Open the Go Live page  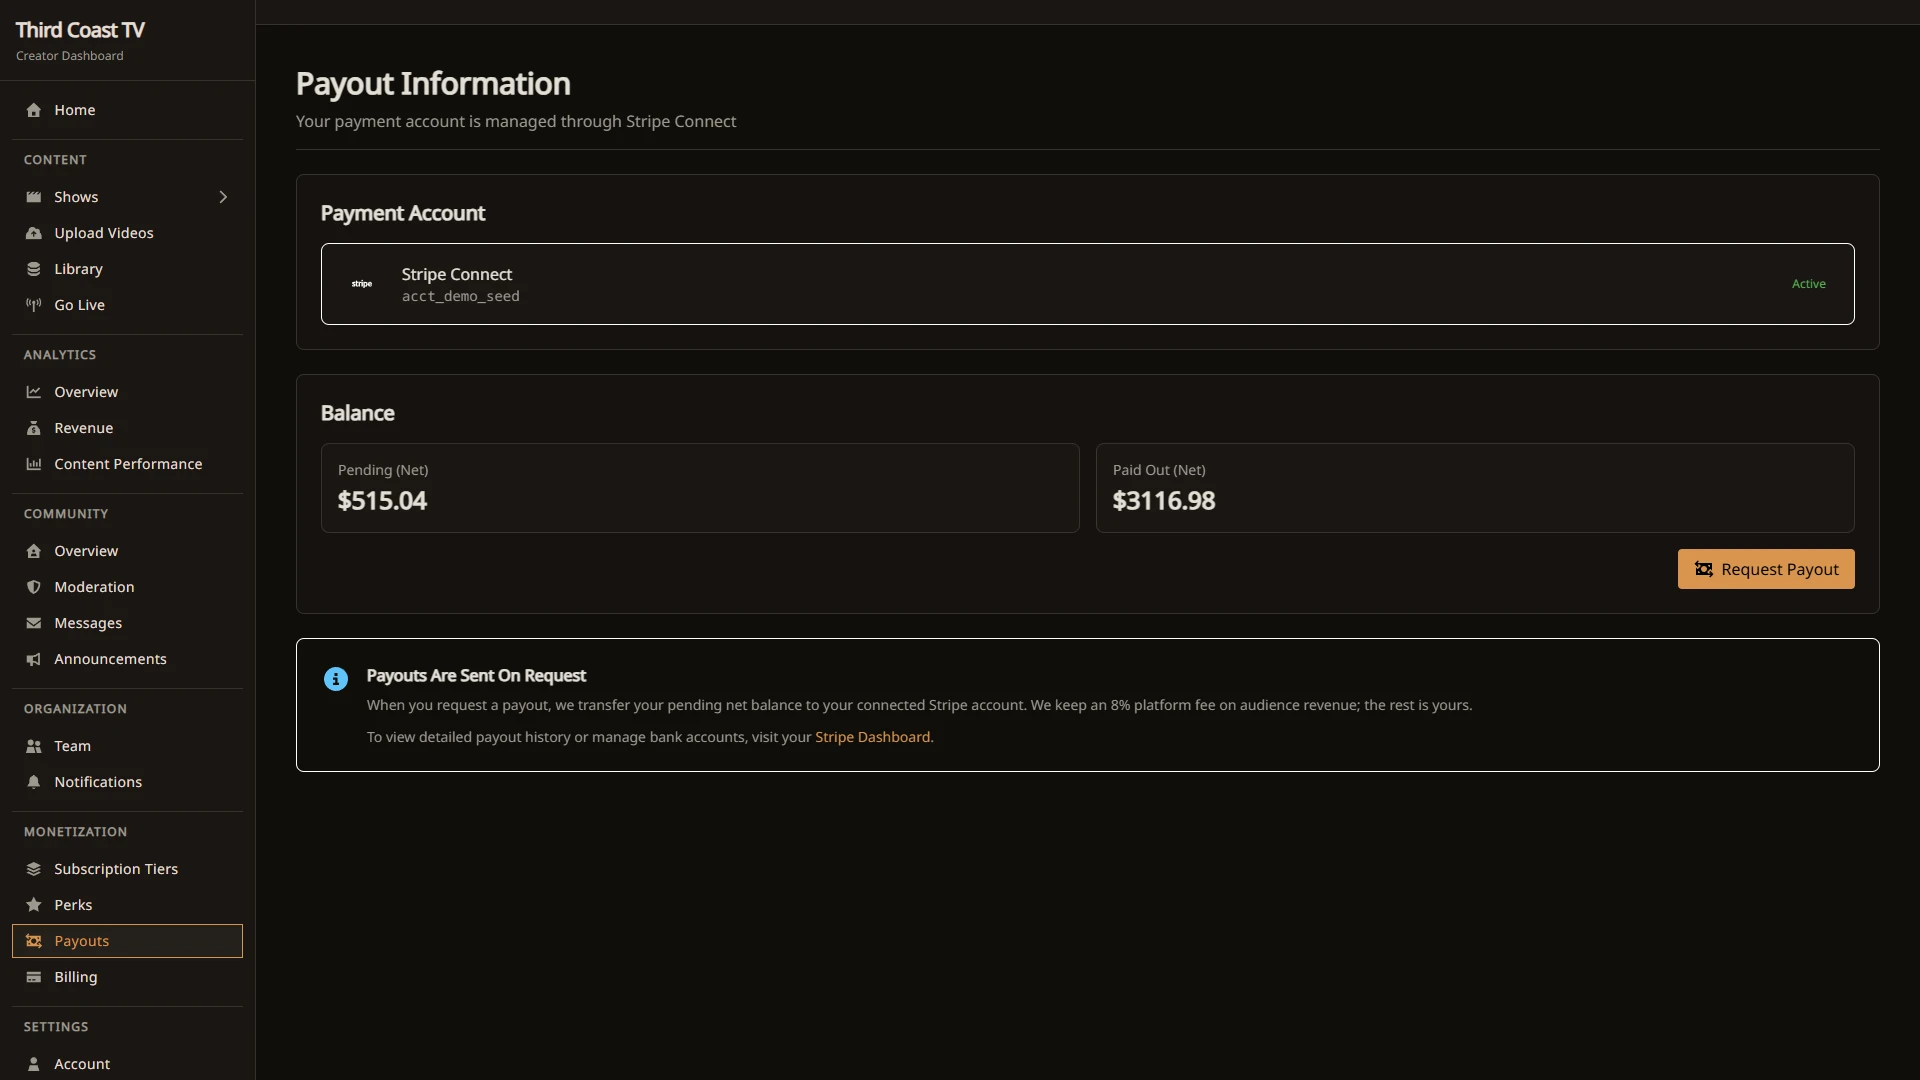point(127,305)
